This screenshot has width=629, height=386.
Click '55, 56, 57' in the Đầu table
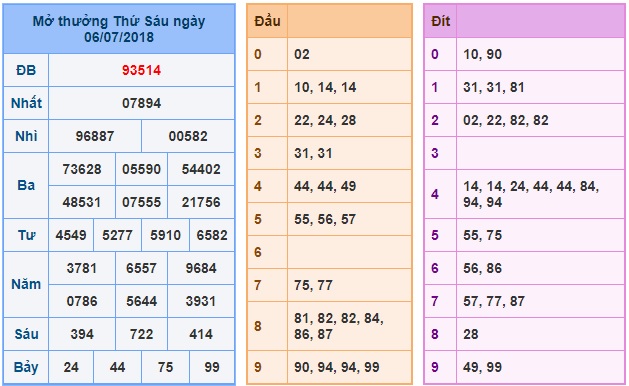pyautogui.click(x=325, y=219)
